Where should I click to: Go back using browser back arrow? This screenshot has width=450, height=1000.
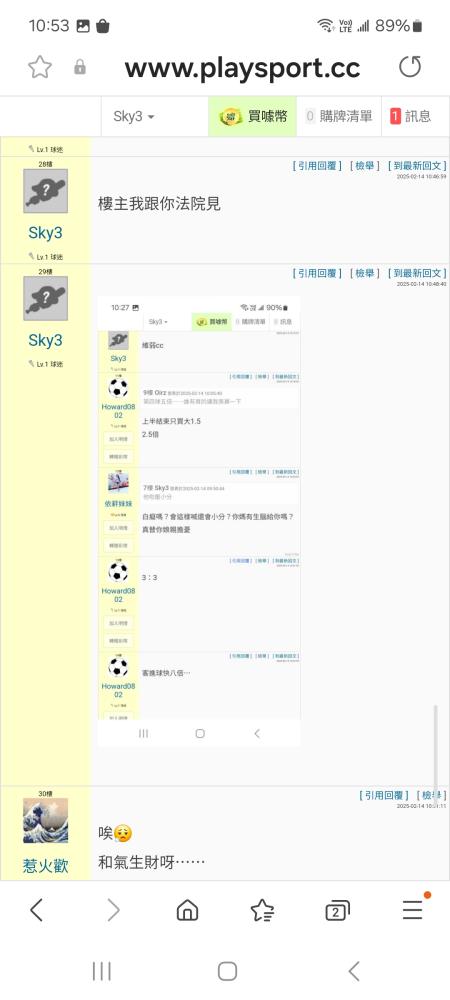[x=36, y=910]
